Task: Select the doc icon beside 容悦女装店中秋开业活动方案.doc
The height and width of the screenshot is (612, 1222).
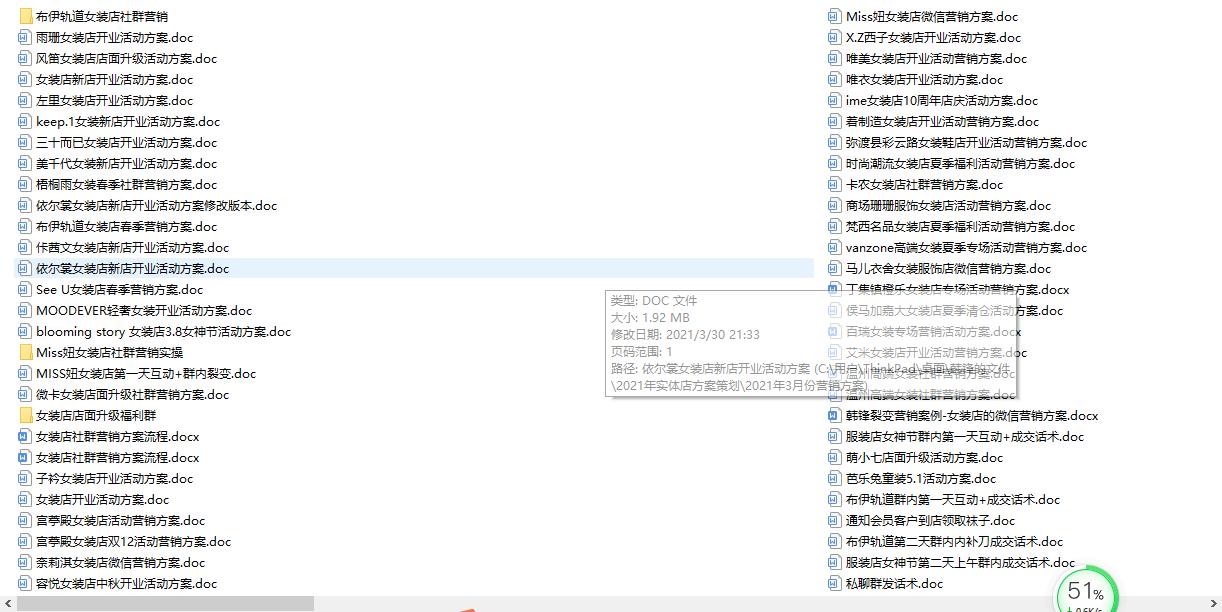Action: (25, 583)
